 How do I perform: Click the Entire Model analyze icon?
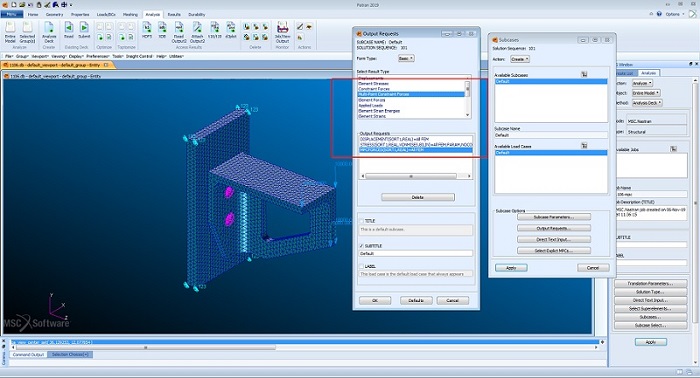click(10, 32)
